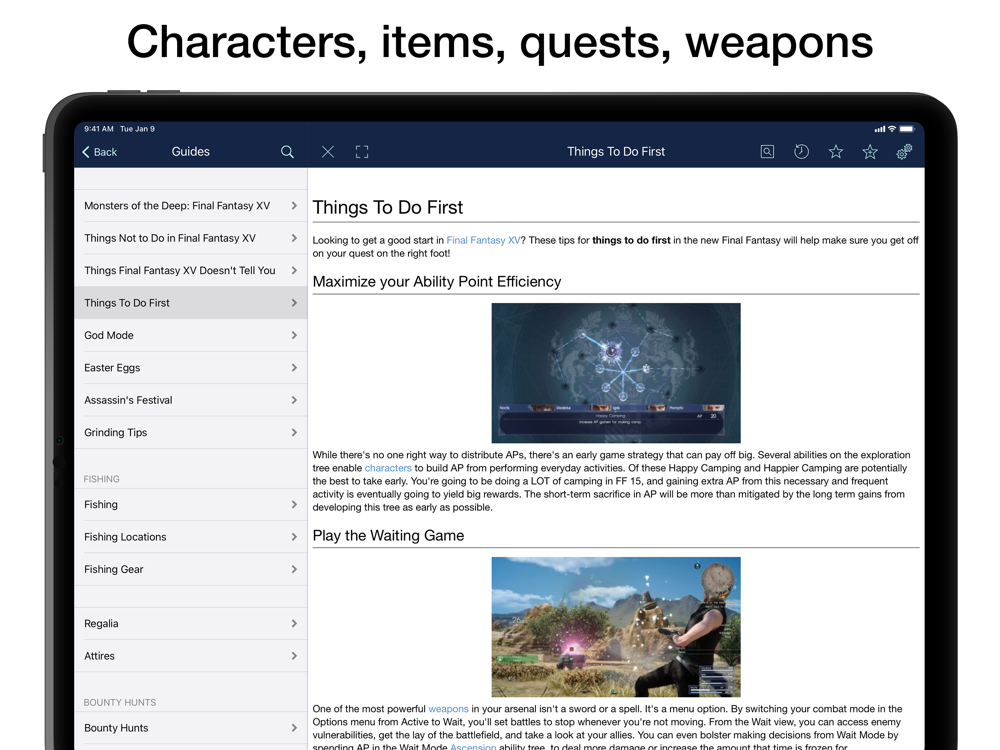
Task: Open the Grinding Tips guide
Action: pos(191,432)
